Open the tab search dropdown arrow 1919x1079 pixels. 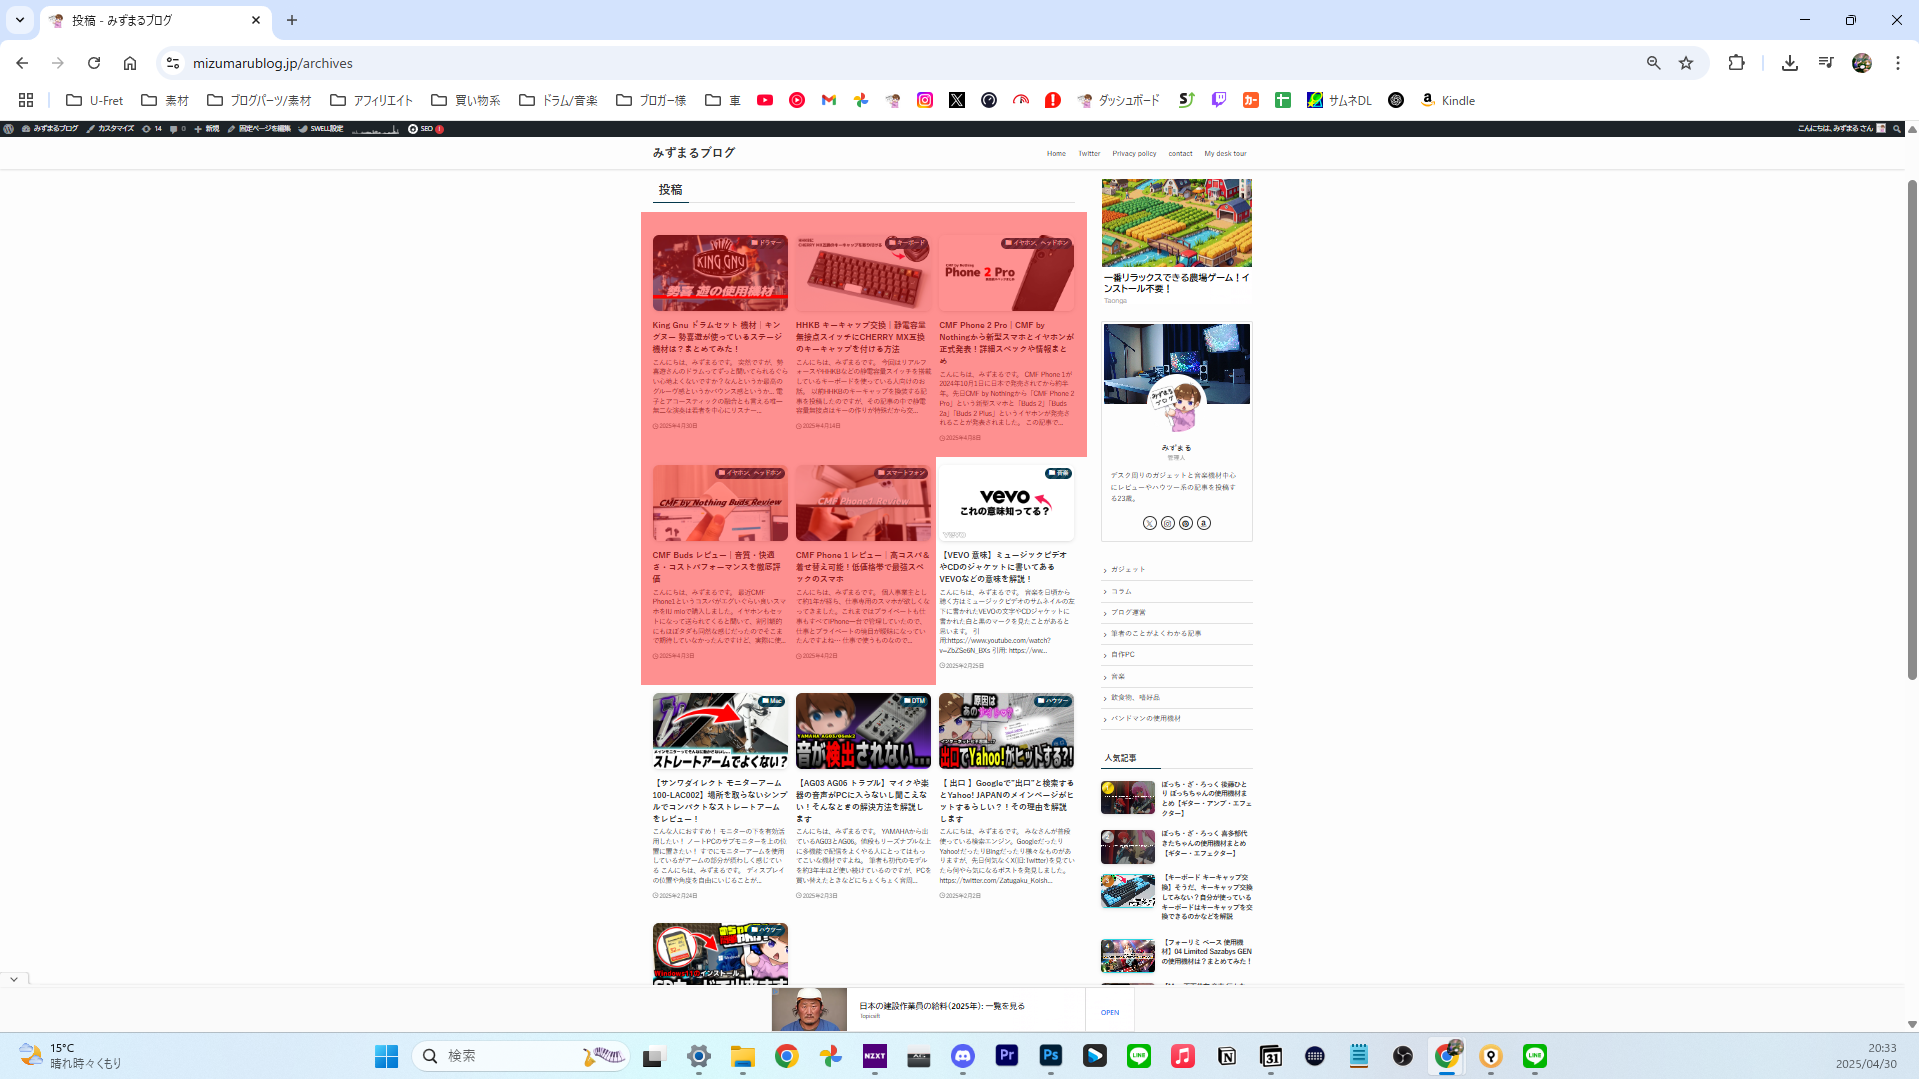click(x=20, y=20)
